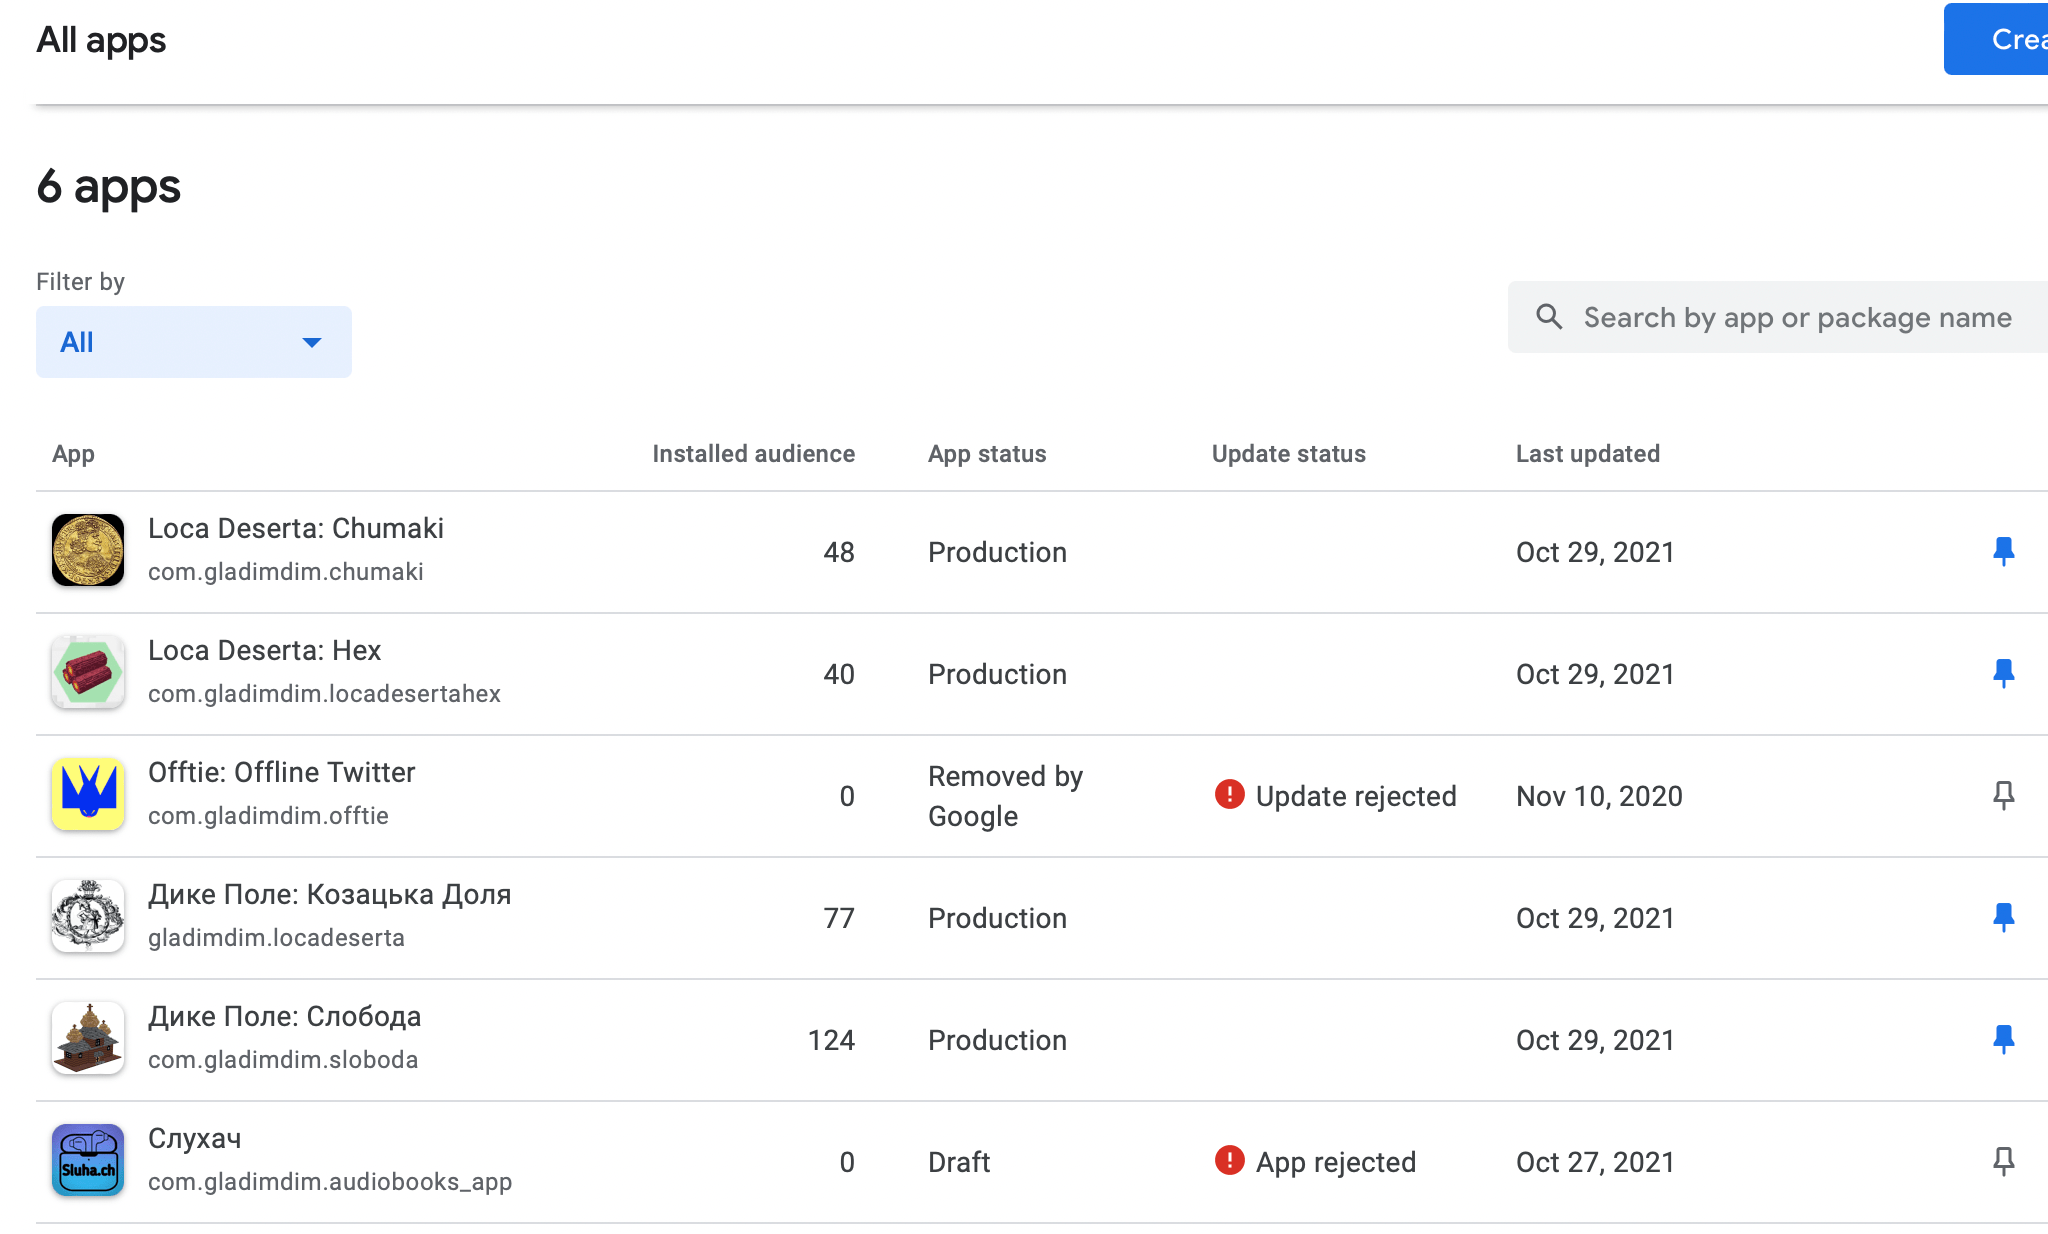Click the App rejected error icon
This screenshot has width=2048, height=1234.
click(x=1228, y=1161)
